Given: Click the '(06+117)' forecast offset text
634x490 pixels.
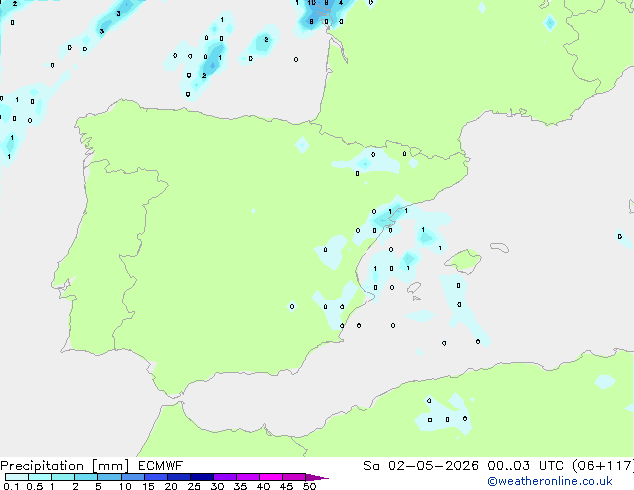Looking at the screenshot, I should coord(603,466).
